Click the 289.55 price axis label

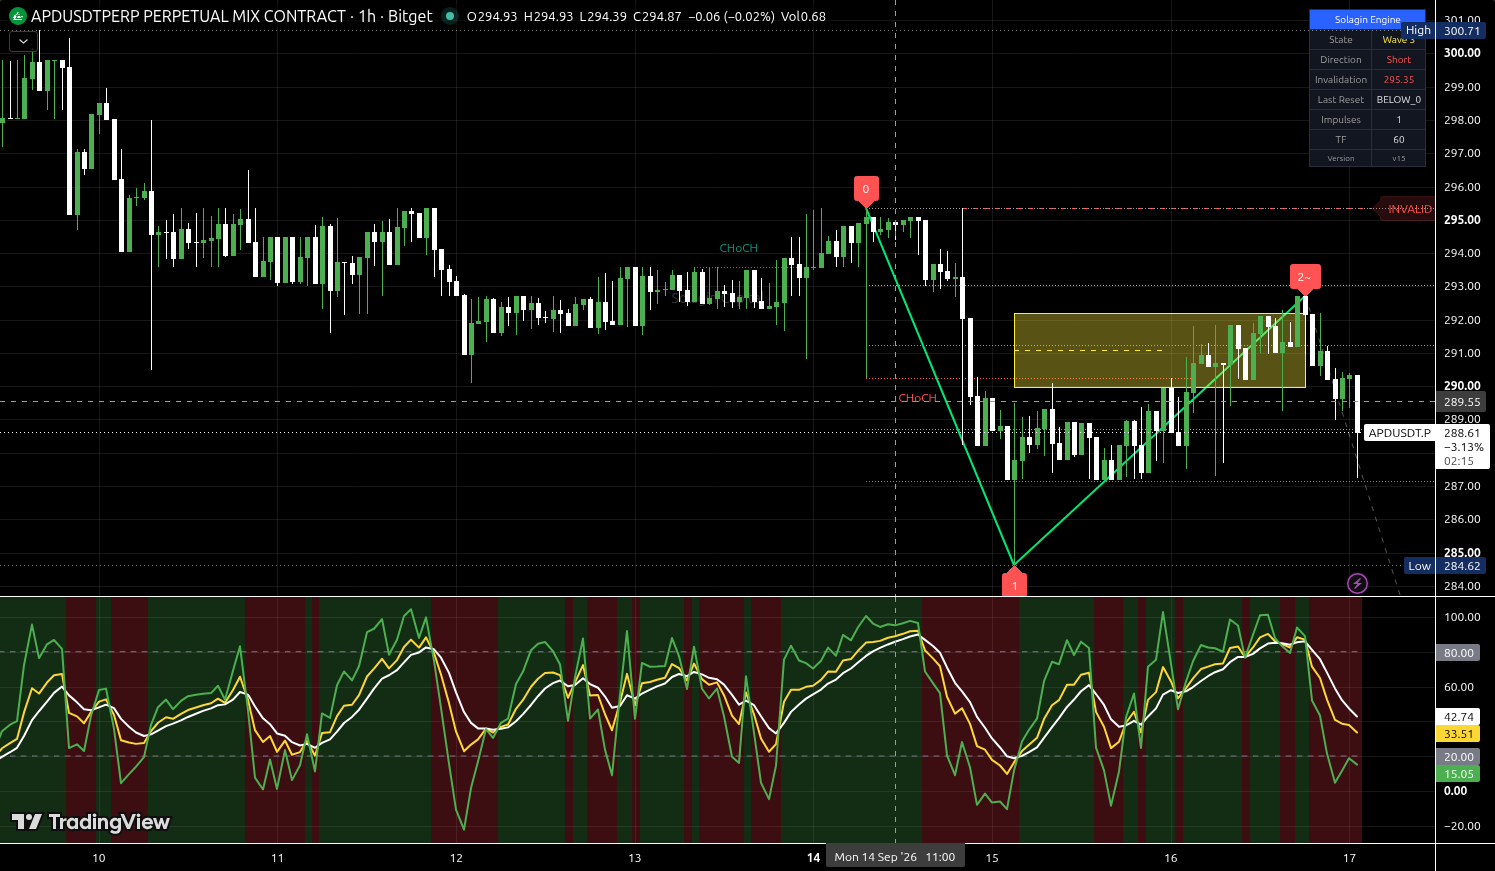1462,402
